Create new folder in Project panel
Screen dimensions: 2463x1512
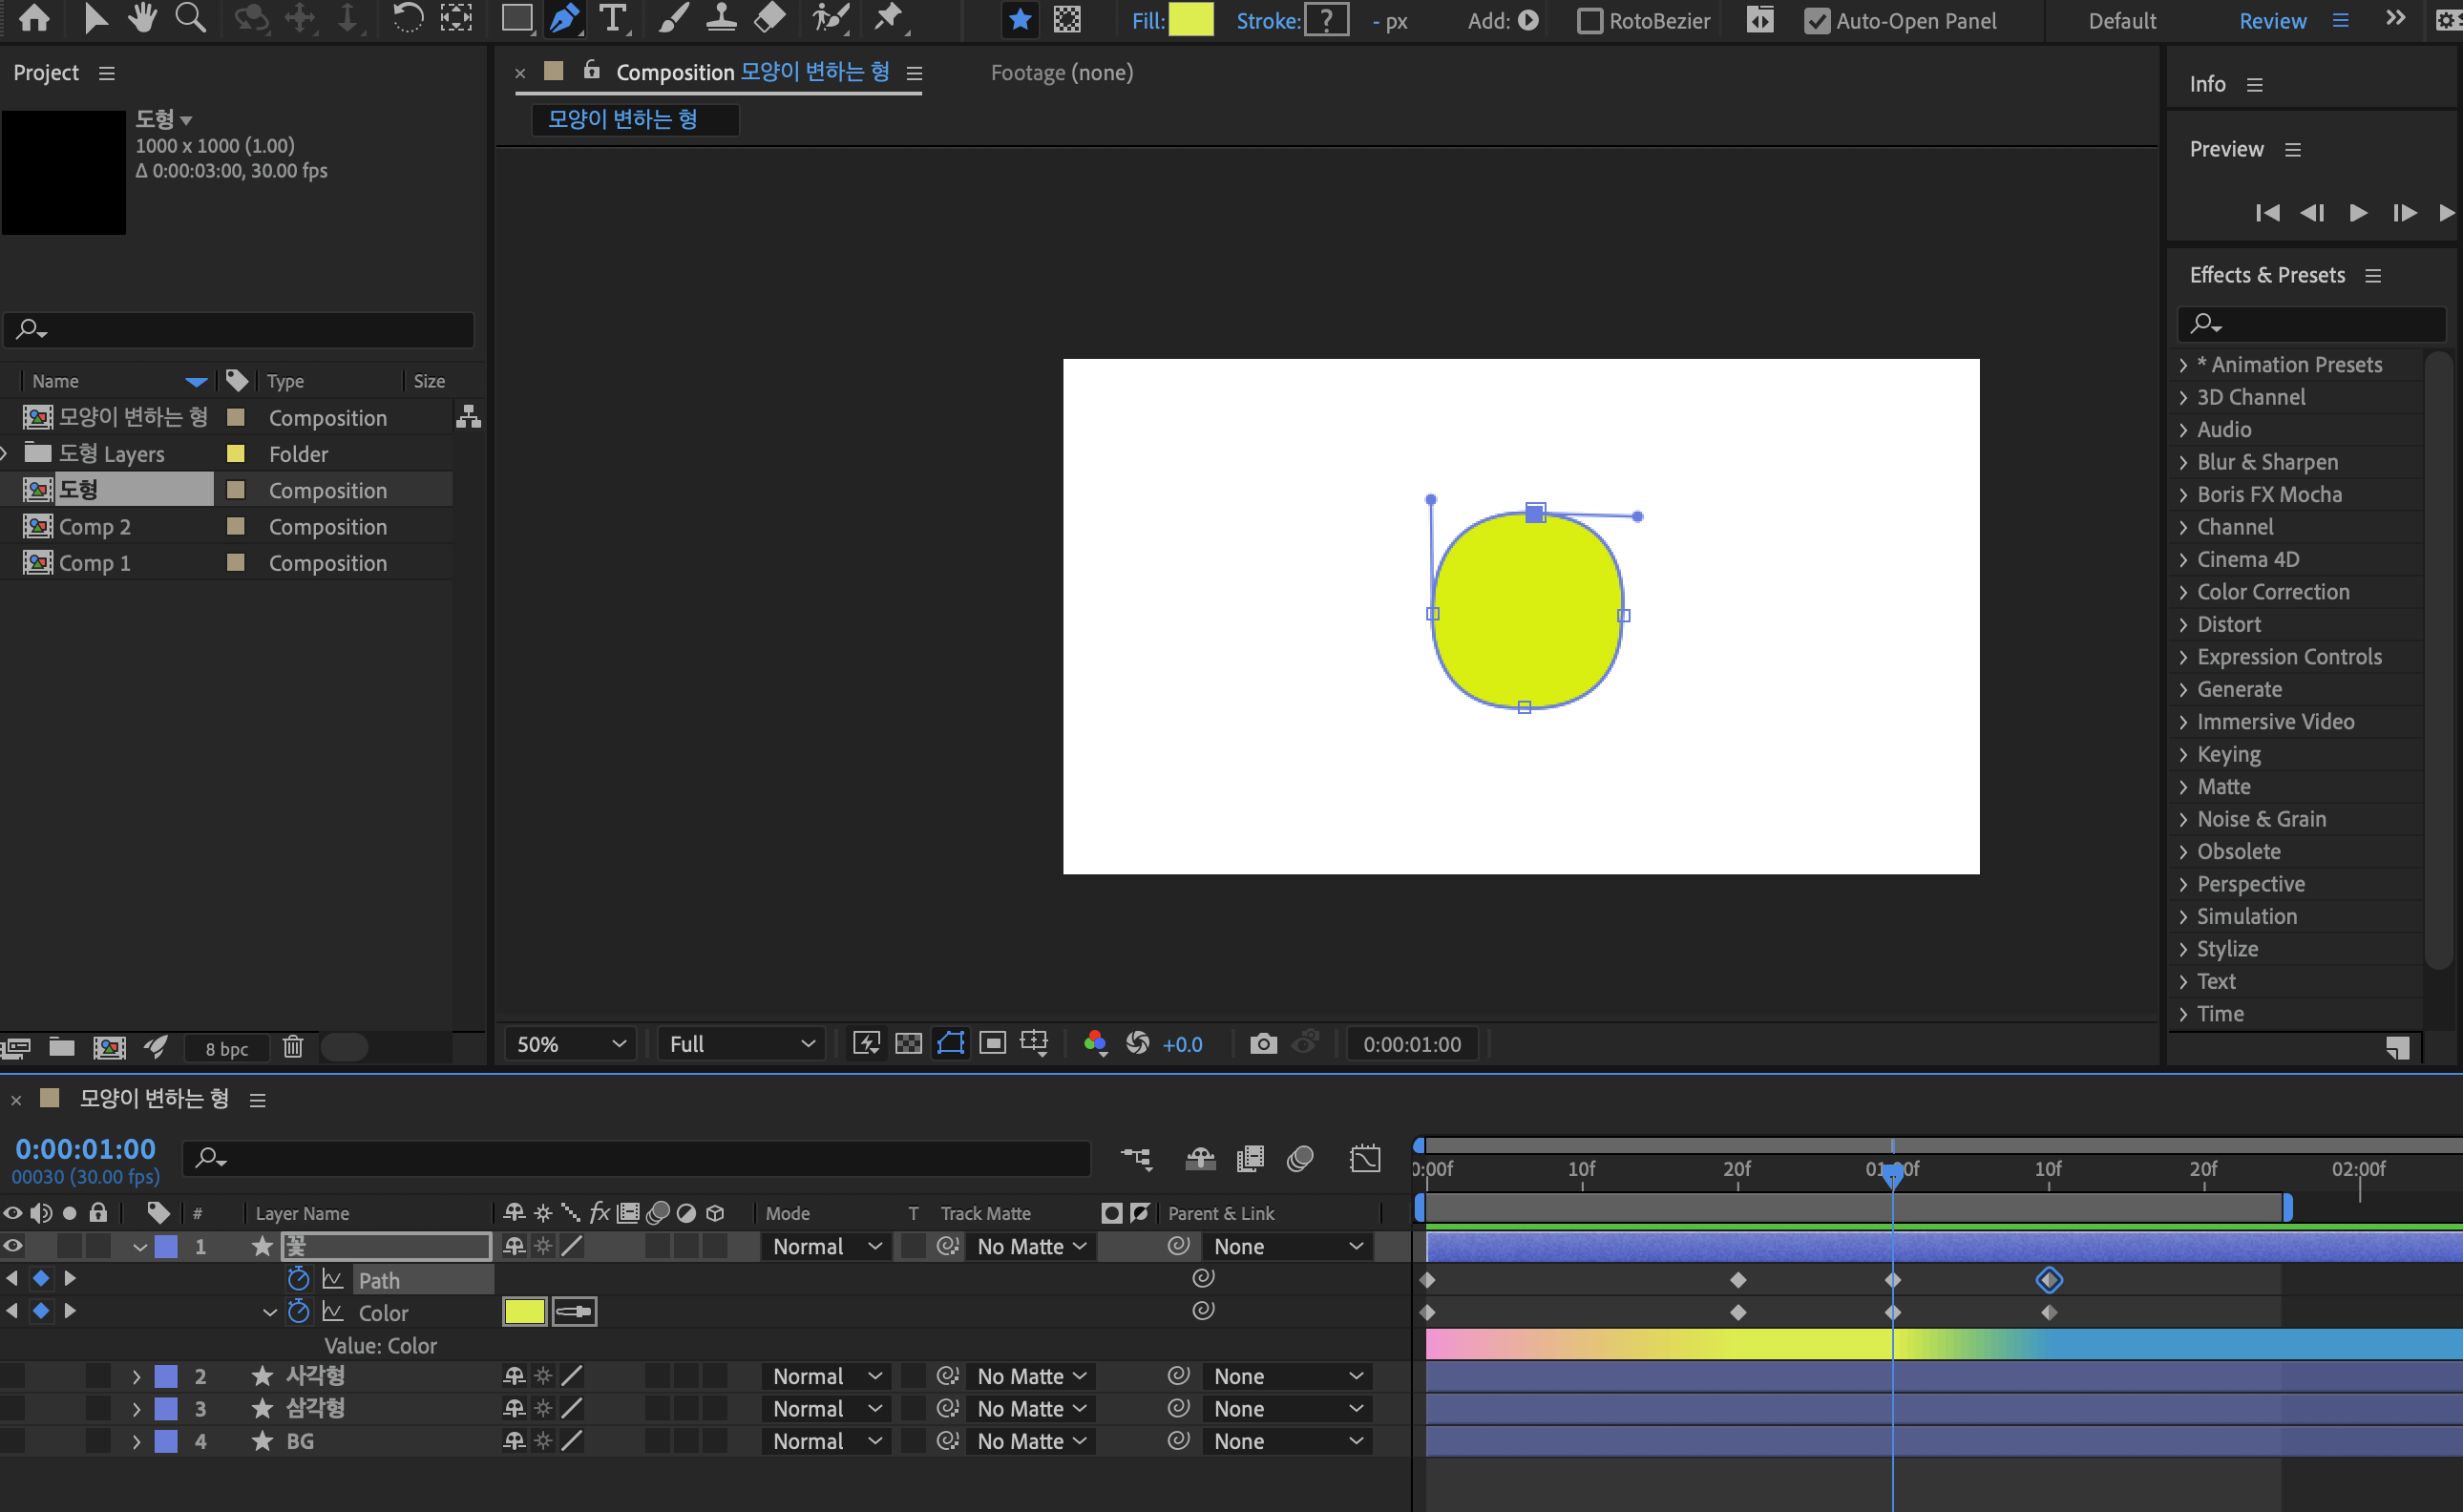pyautogui.click(x=62, y=1047)
